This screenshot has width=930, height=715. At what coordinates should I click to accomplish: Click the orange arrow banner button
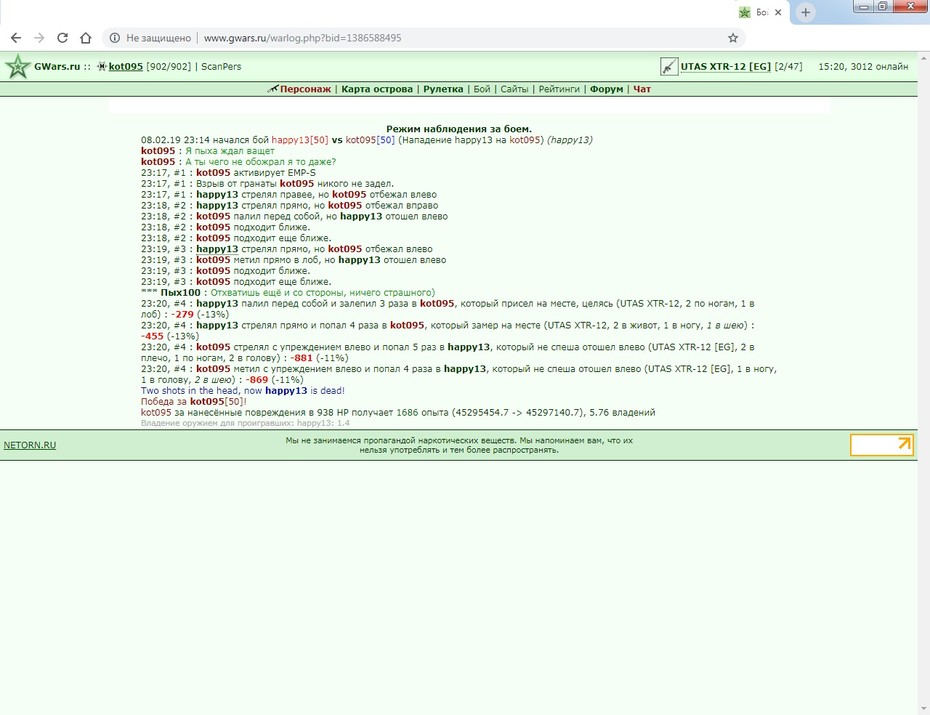(x=881, y=445)
